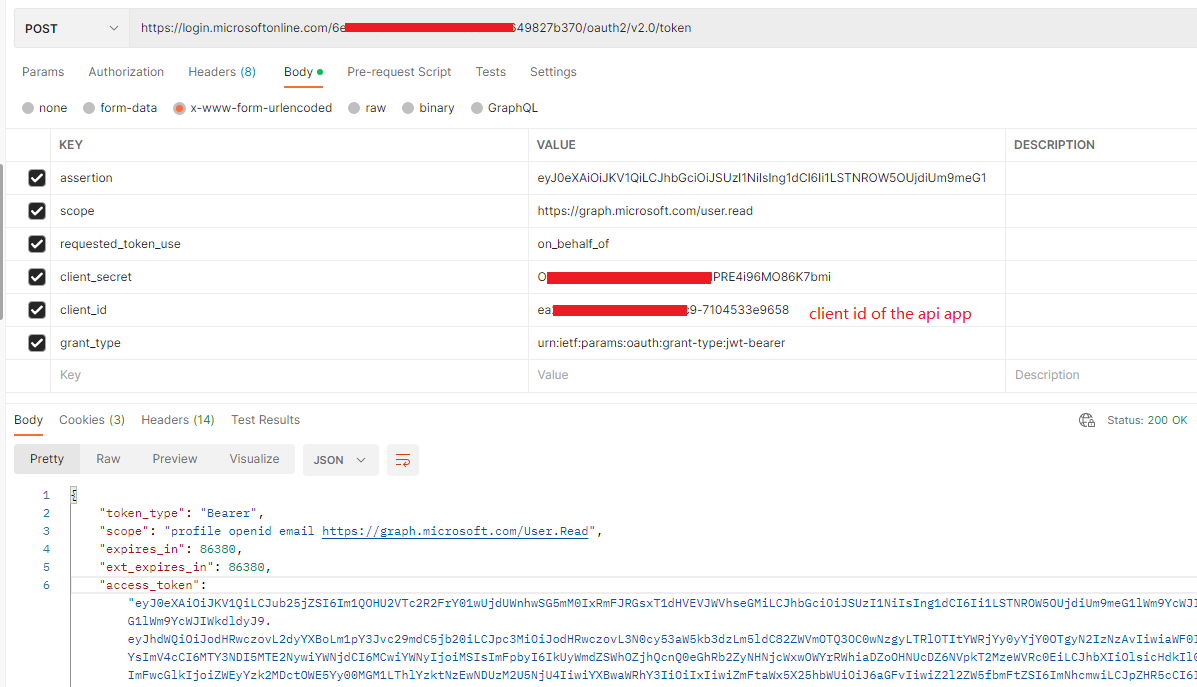Disable the client_secret parameter
1197x687 pixels.
point(36,276)
